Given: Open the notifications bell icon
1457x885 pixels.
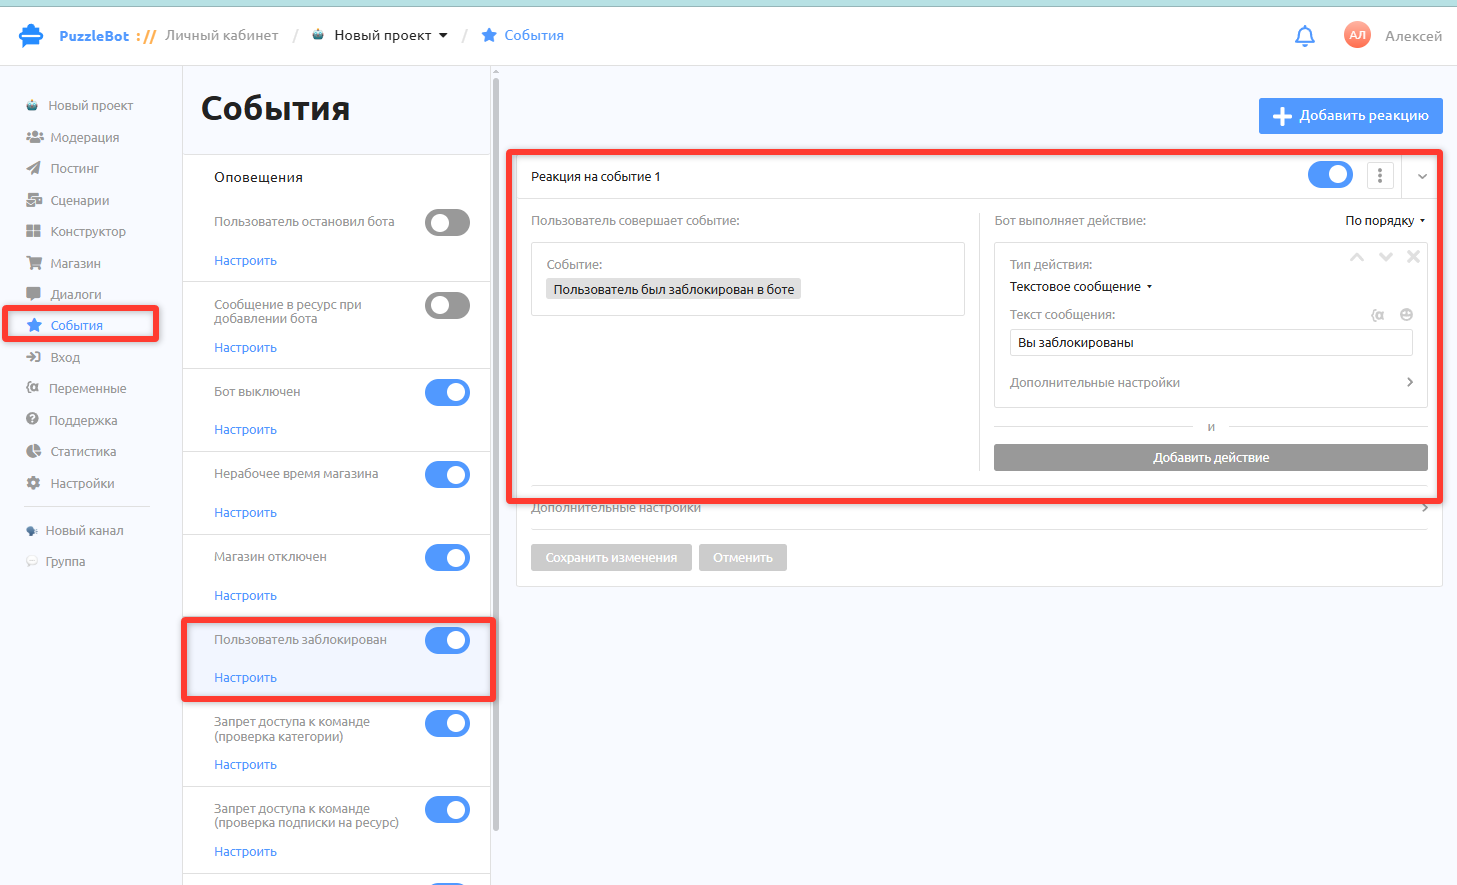Looking at the screenshot, I should click(1304, 36).
